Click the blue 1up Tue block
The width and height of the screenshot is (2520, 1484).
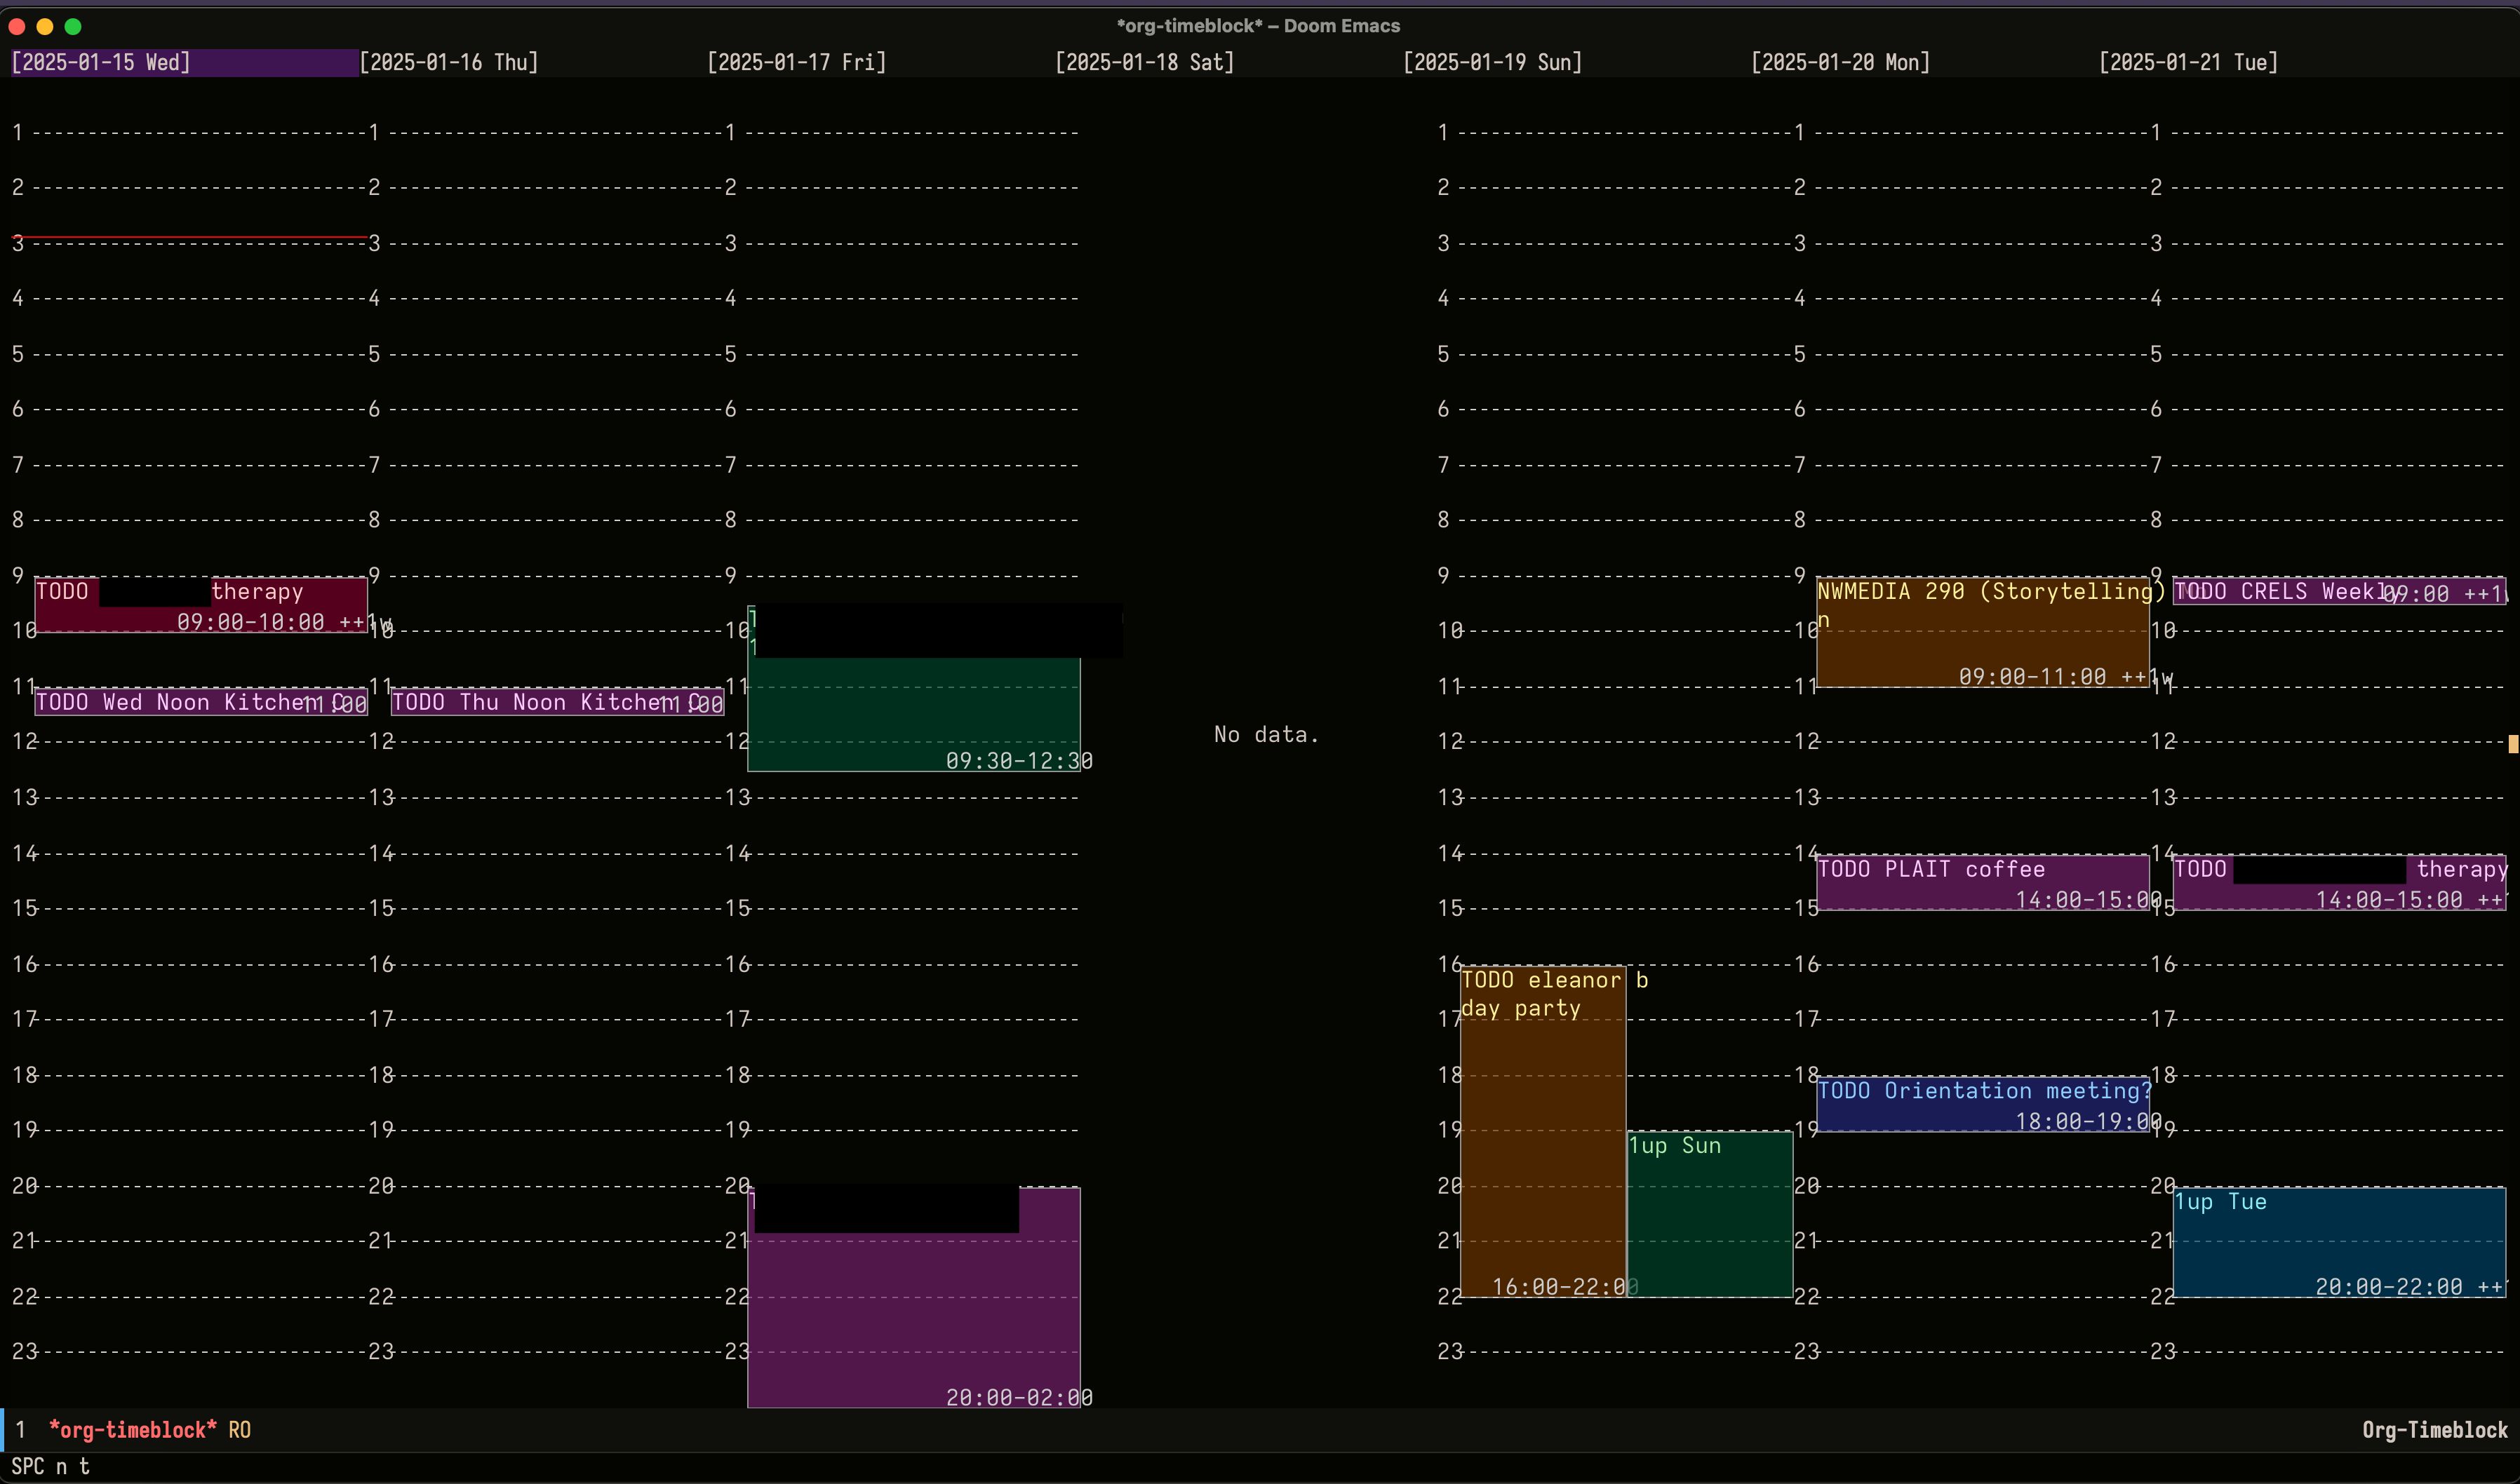coord(2339,1242)
